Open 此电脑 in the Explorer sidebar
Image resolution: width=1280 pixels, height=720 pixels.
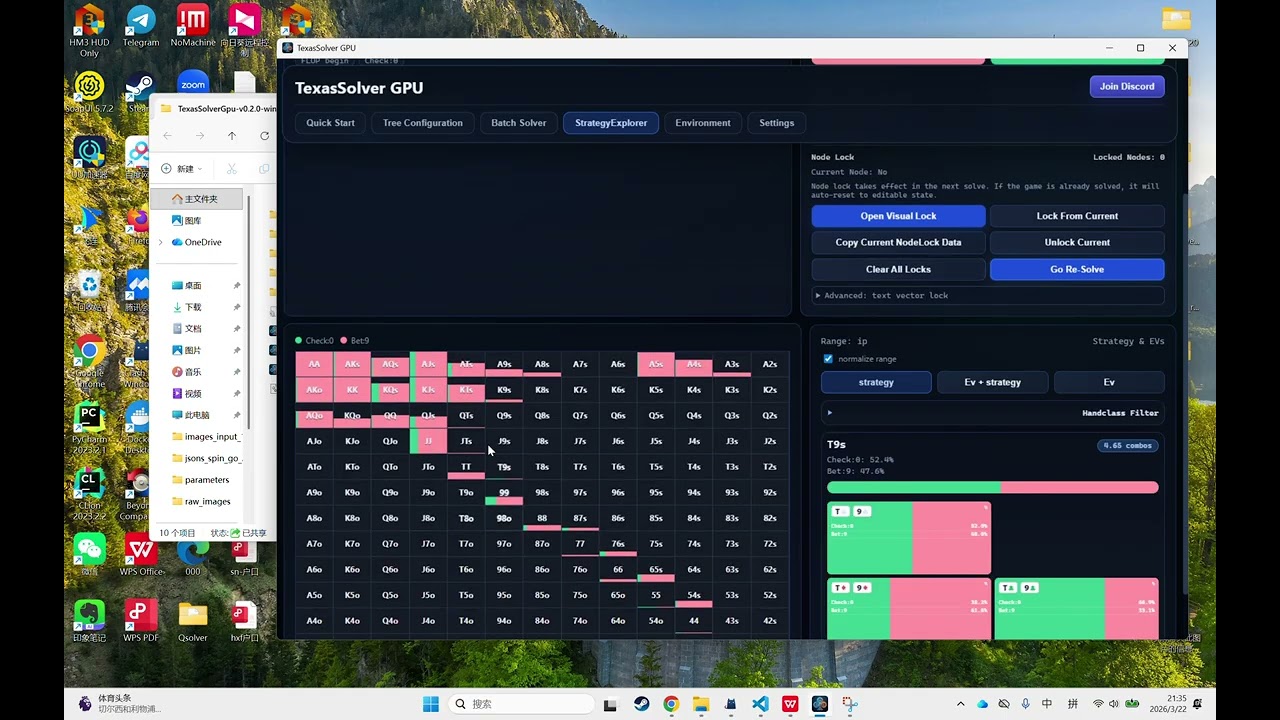pos(196,415)
